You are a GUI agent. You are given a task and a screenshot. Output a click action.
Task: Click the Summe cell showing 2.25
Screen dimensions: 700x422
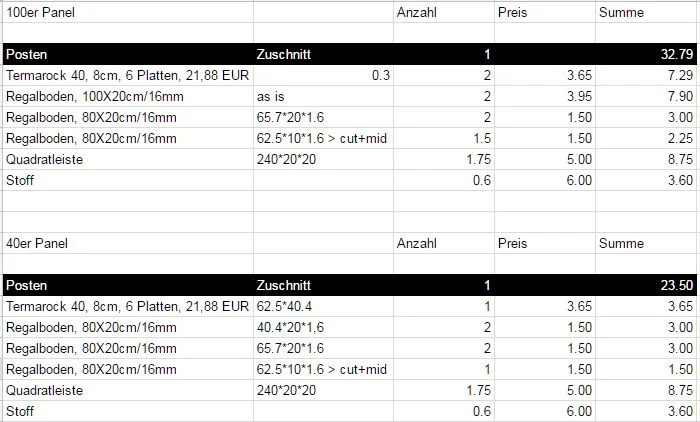646,138
